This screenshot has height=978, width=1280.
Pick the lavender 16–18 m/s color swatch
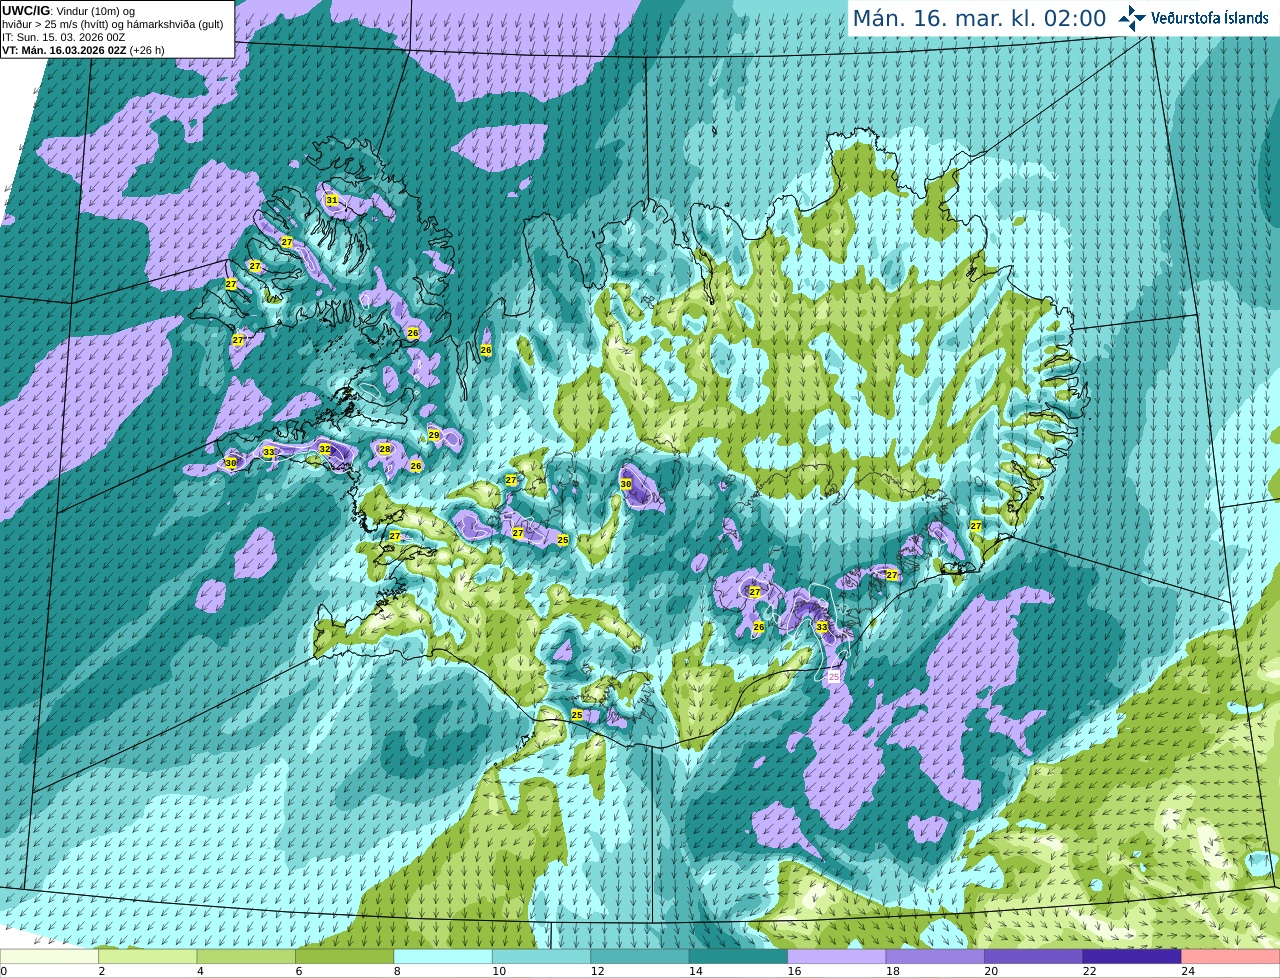pyautogui.click(x=837, y=956)
